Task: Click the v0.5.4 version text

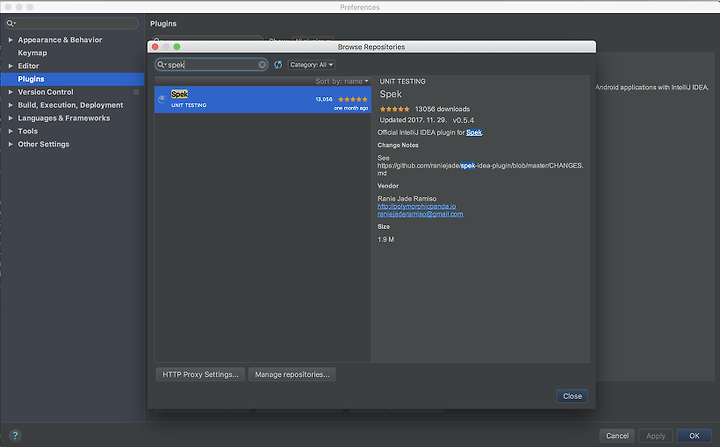Action: tap(463, 120)
